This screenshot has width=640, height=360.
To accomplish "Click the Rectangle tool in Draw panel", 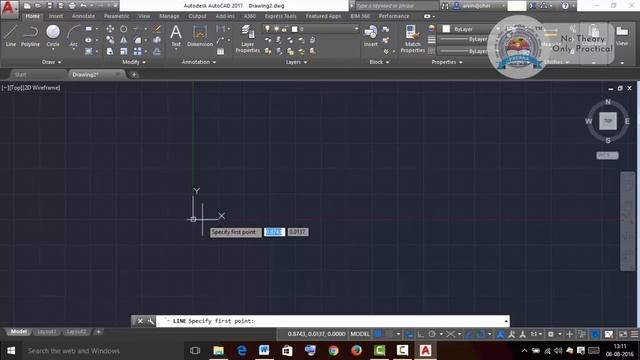I will pos(89,29).
